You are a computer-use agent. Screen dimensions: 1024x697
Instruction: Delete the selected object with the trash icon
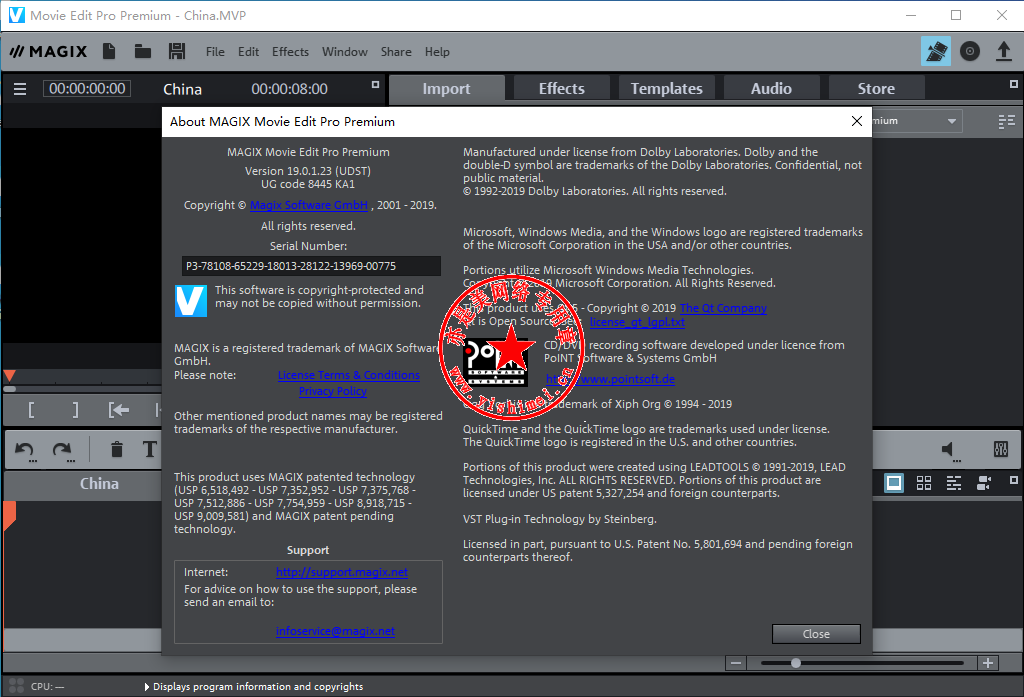coord(116,449)
